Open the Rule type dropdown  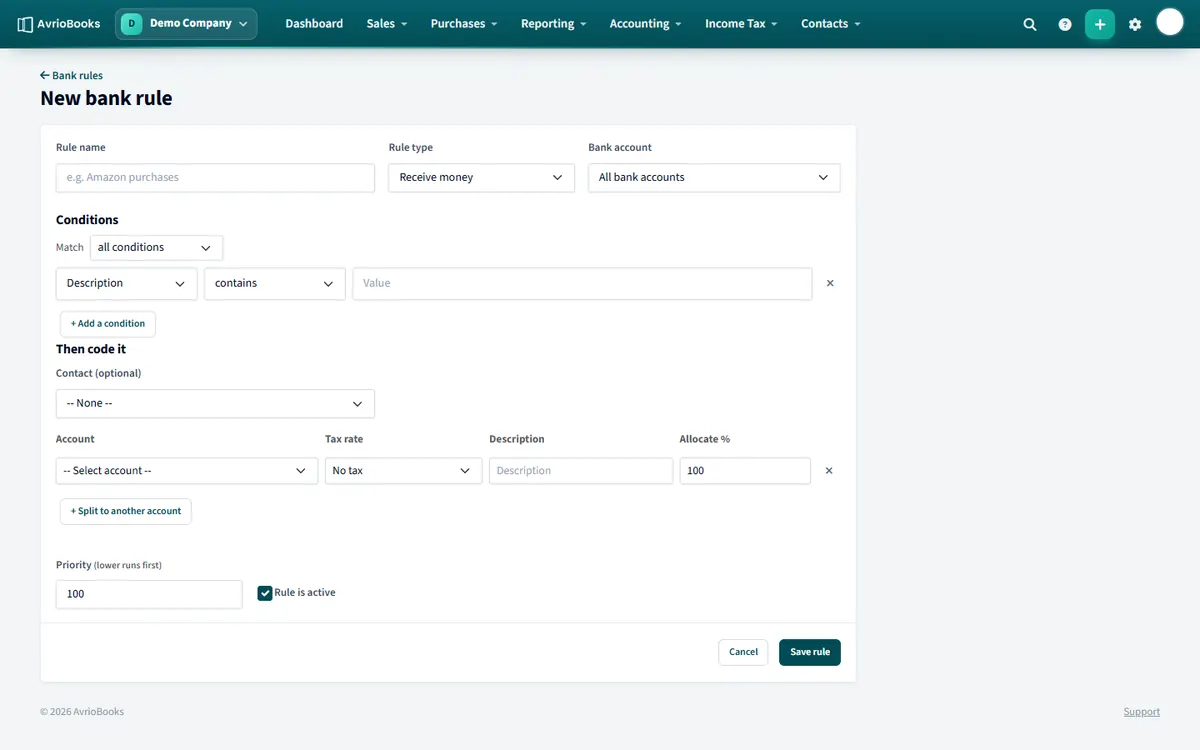(481, 177)
